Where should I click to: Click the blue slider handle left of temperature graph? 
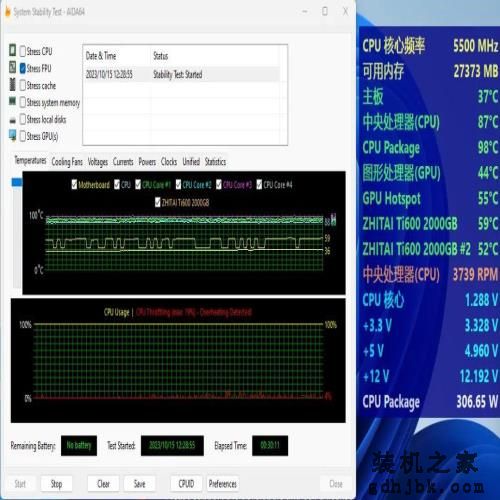[x=17, y=182]
